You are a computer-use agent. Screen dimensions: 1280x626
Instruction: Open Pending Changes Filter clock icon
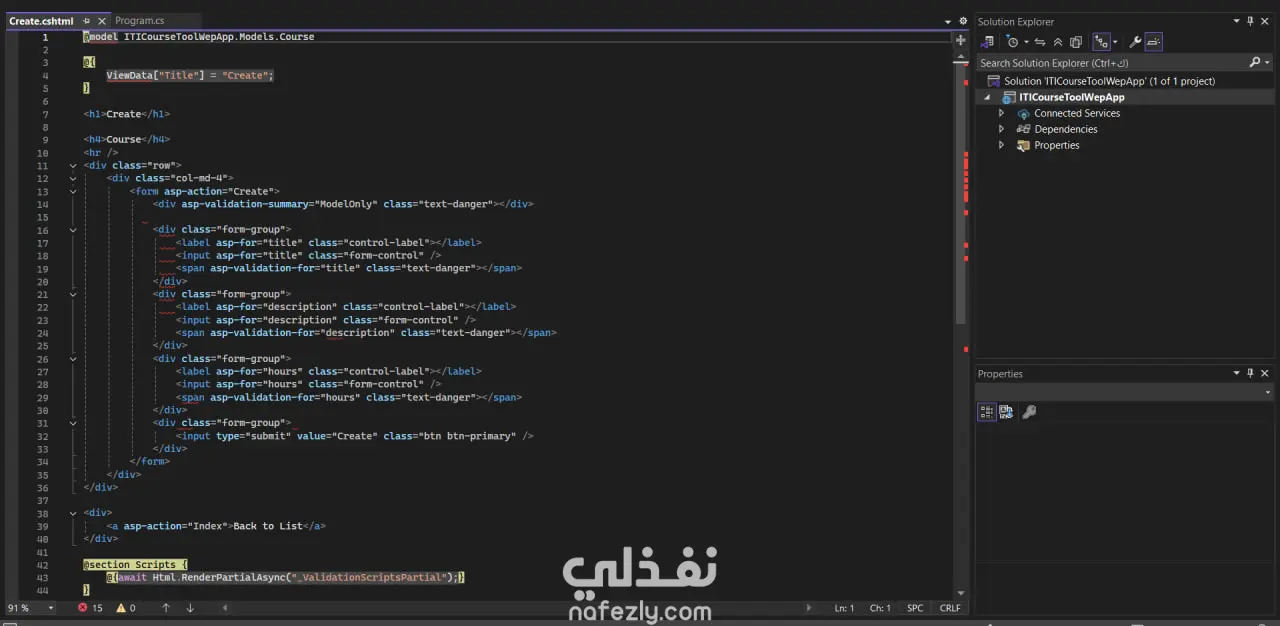tap(1012, 42)
